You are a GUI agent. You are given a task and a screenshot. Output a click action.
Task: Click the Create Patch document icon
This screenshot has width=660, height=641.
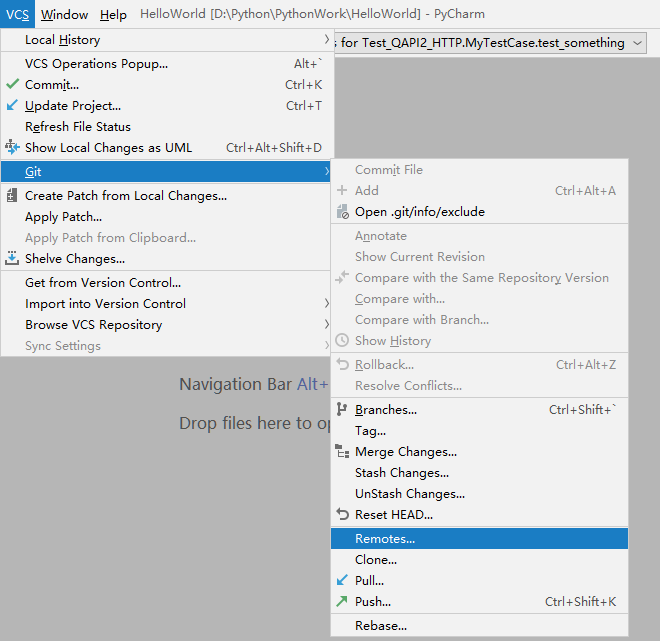point(12,195)
